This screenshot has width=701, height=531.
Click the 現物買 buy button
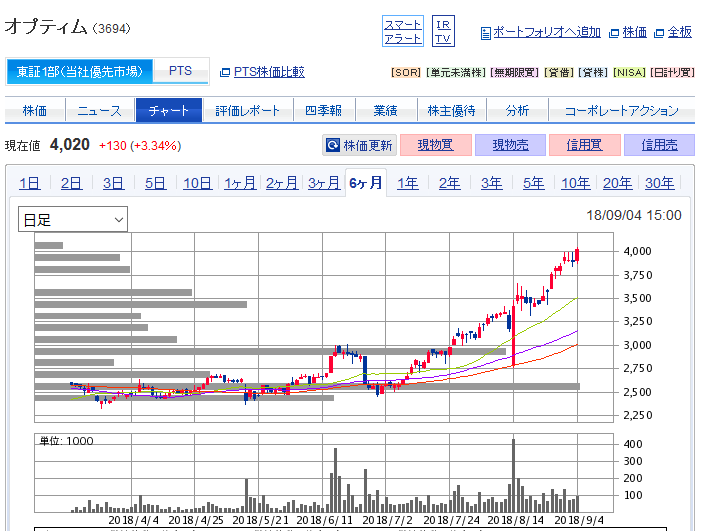click(x=435, y=145)
